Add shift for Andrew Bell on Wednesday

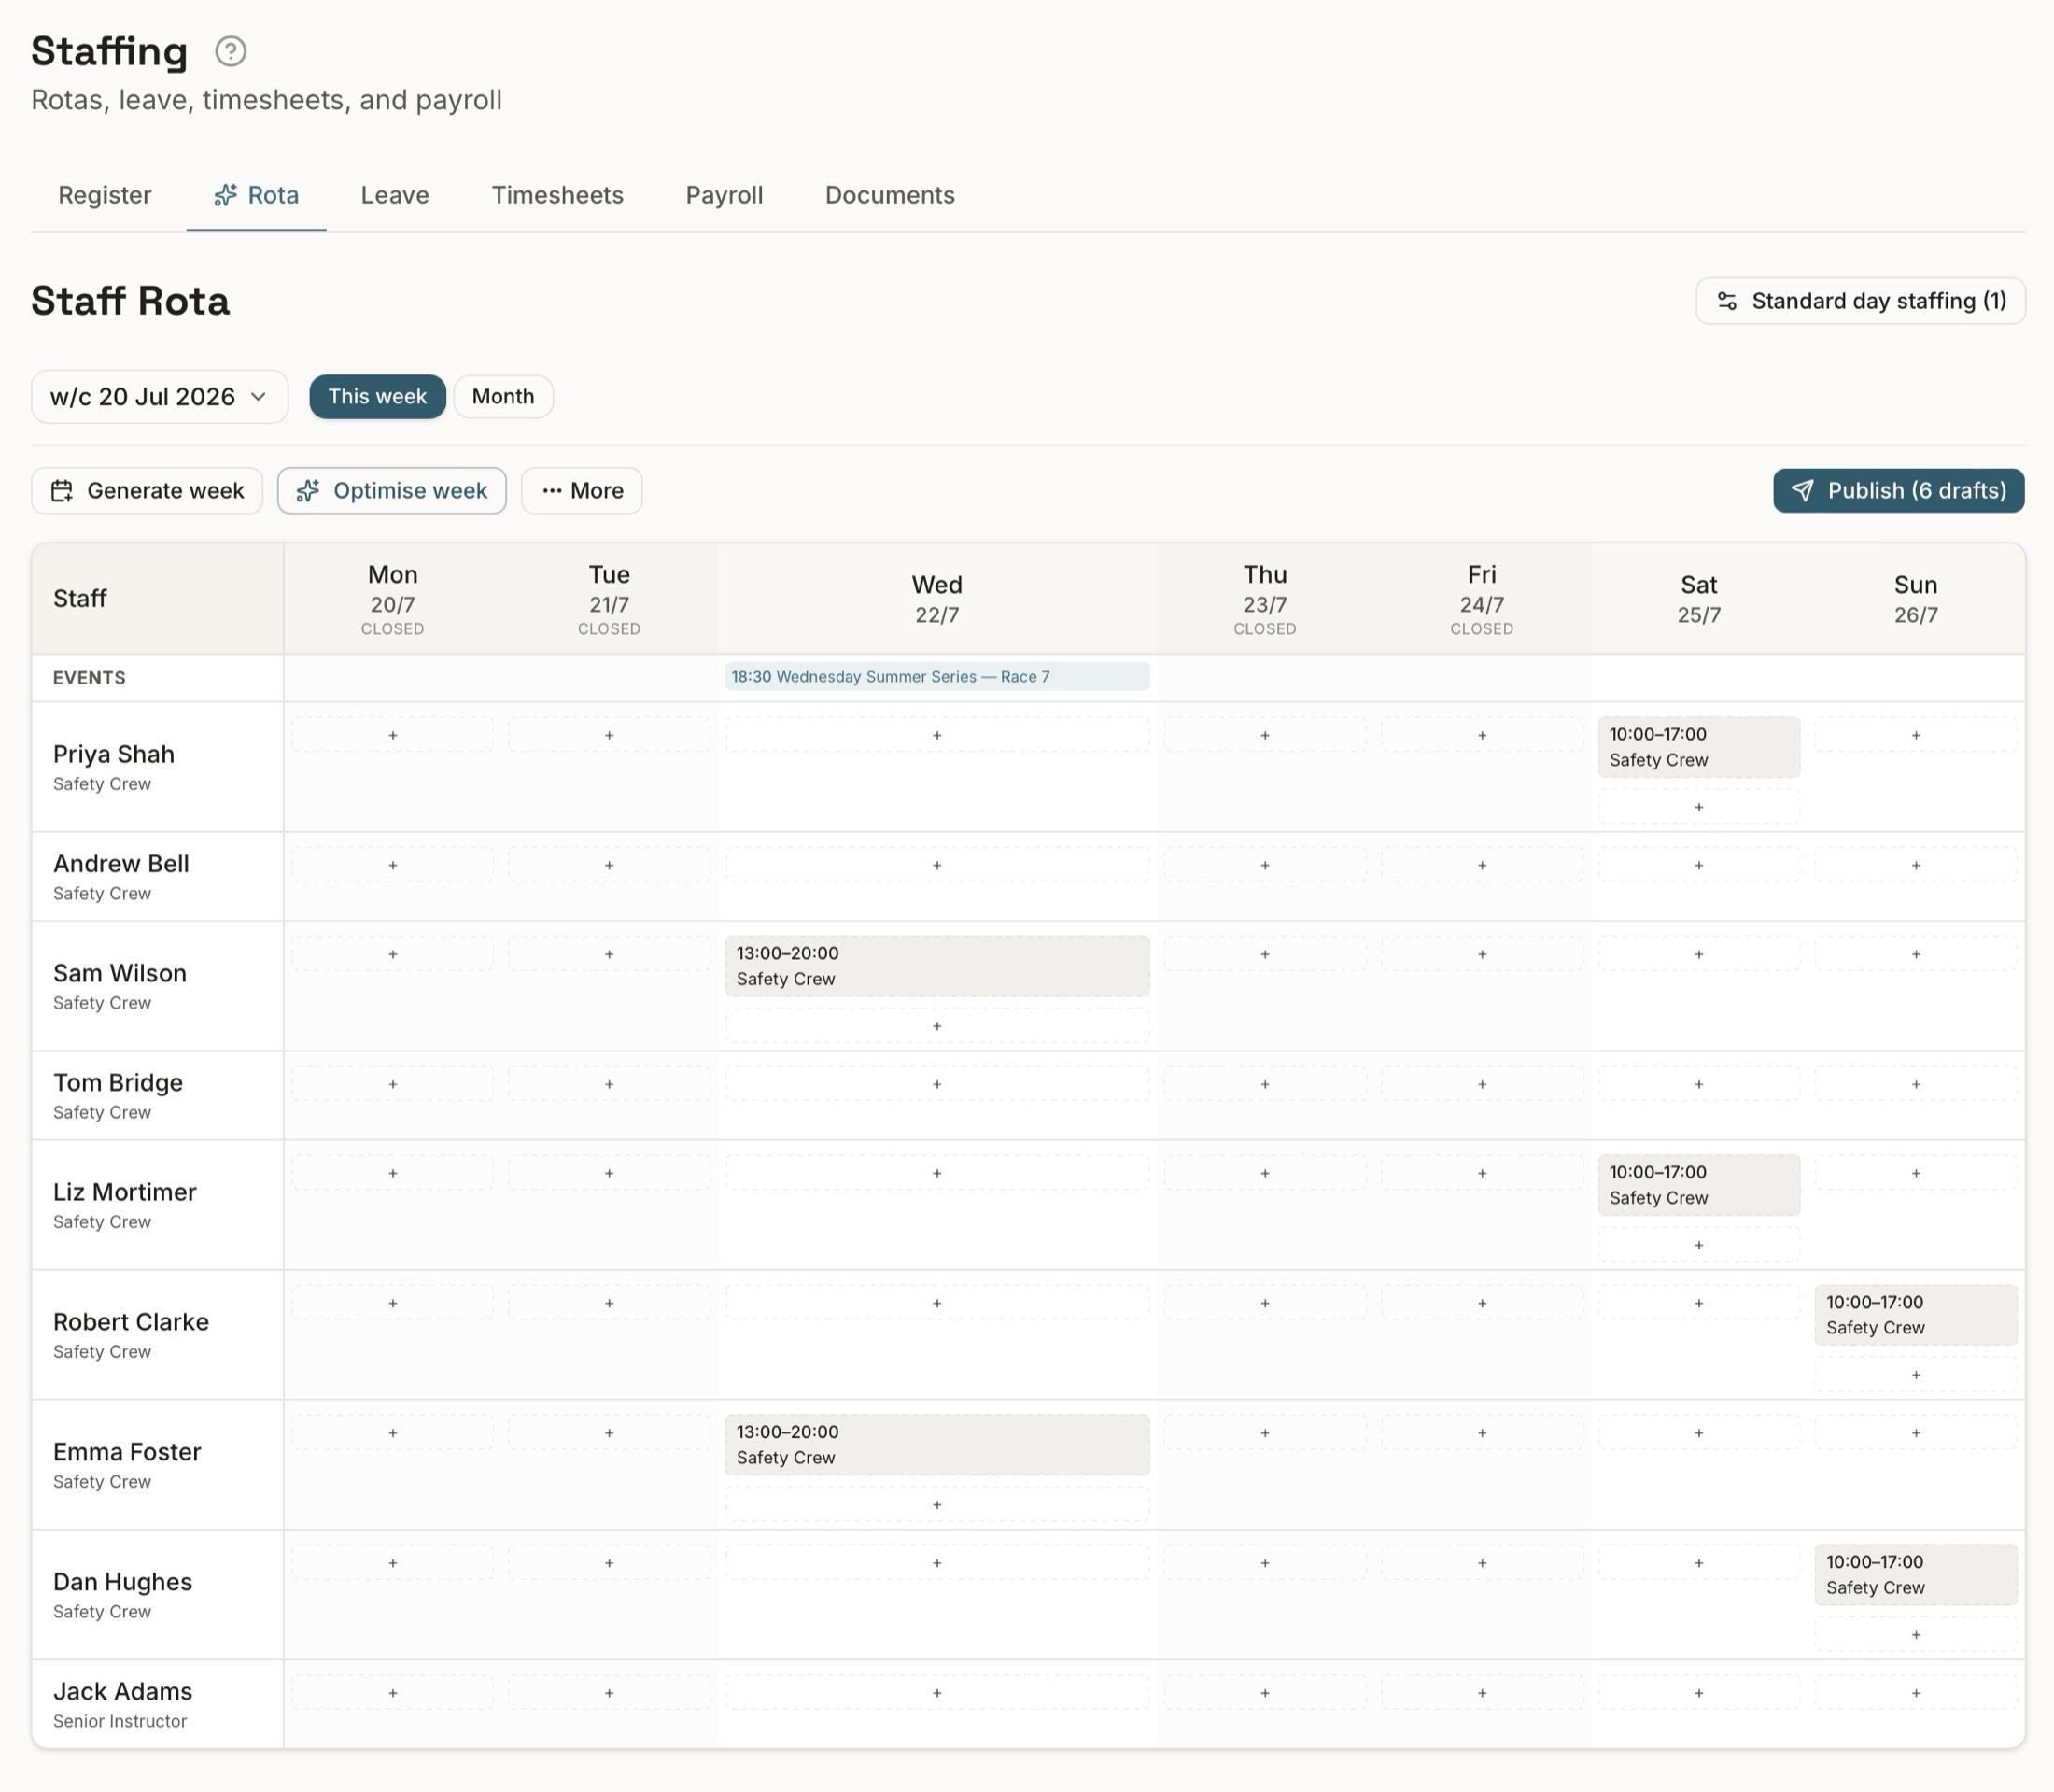pyautogui.click(x=937, y=865)
